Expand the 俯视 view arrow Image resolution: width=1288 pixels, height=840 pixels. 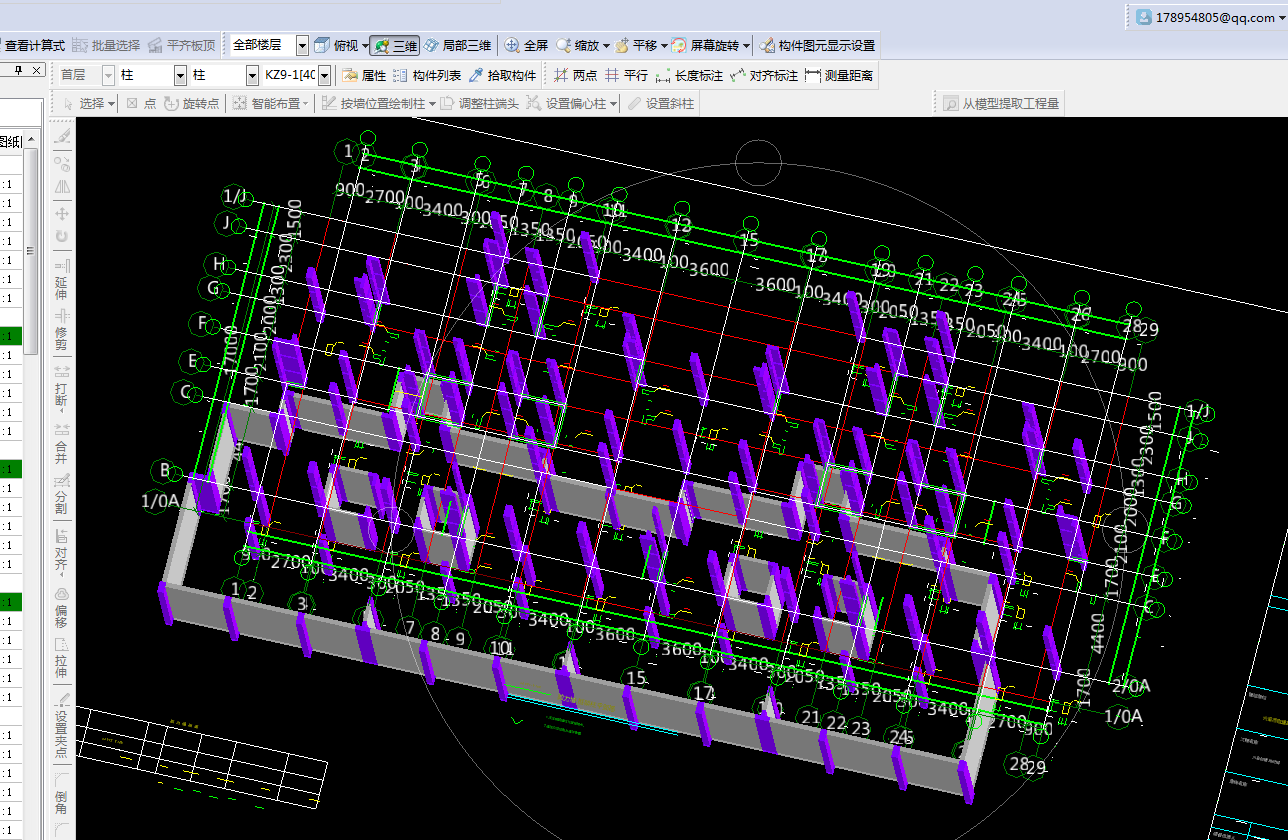(x=365, y=46)
